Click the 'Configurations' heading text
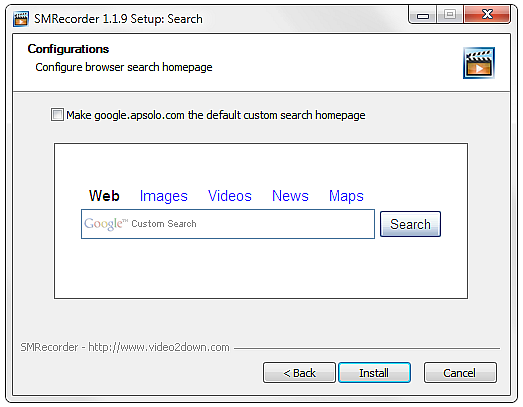 68,49
